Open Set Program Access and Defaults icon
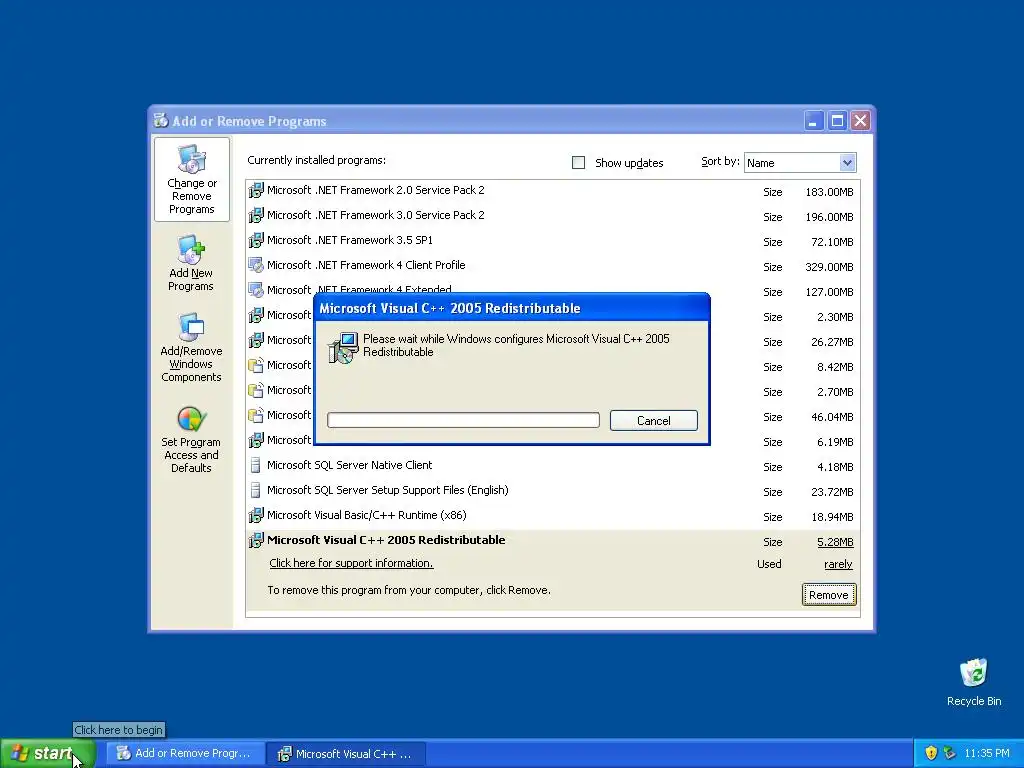1024x768 pixels. point(191,439)
